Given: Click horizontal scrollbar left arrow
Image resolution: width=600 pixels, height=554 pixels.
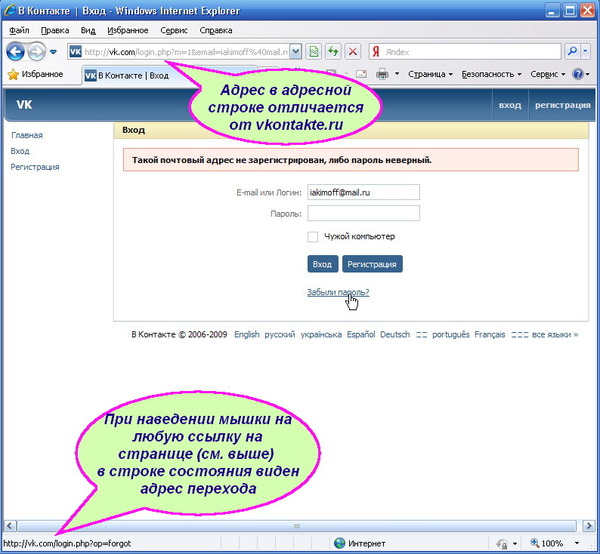Looking at the screenshot, I should point(10,526).
